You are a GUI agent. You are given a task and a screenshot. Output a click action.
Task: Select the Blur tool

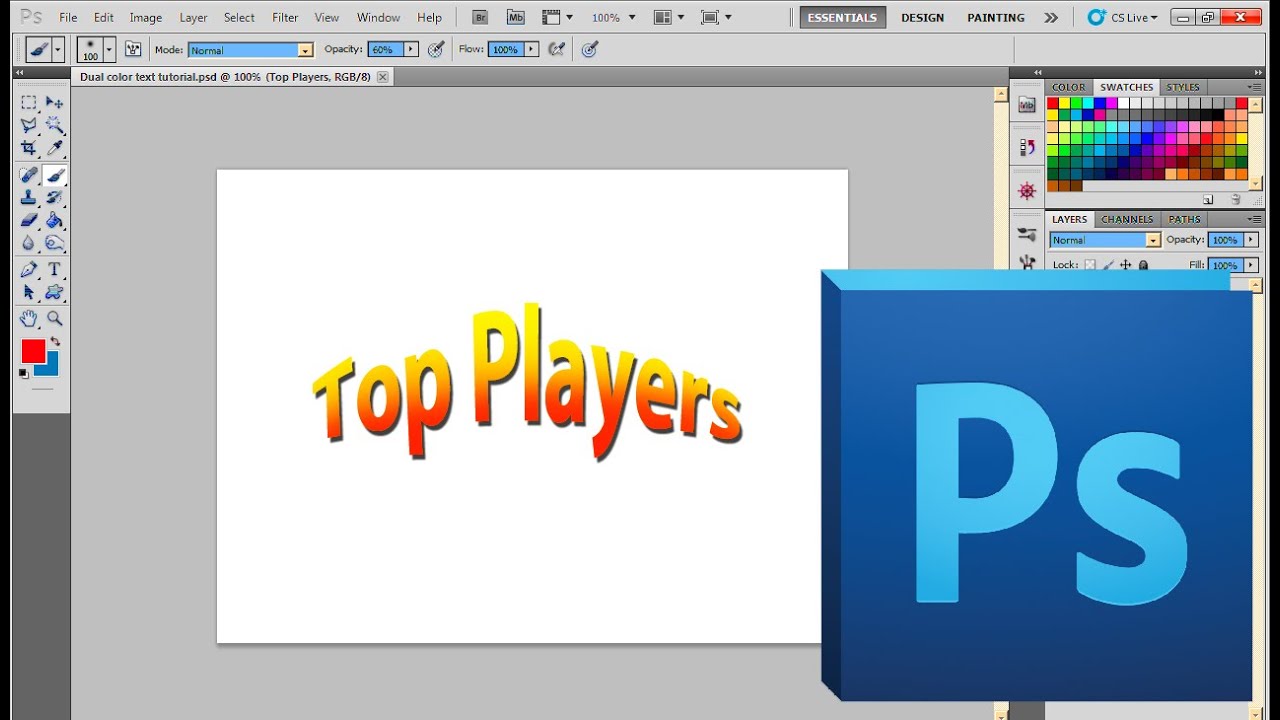29,243
